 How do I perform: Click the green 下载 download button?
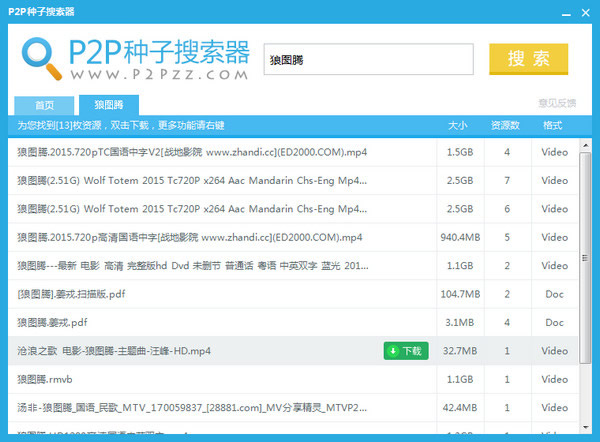click(x=406, y=351)
